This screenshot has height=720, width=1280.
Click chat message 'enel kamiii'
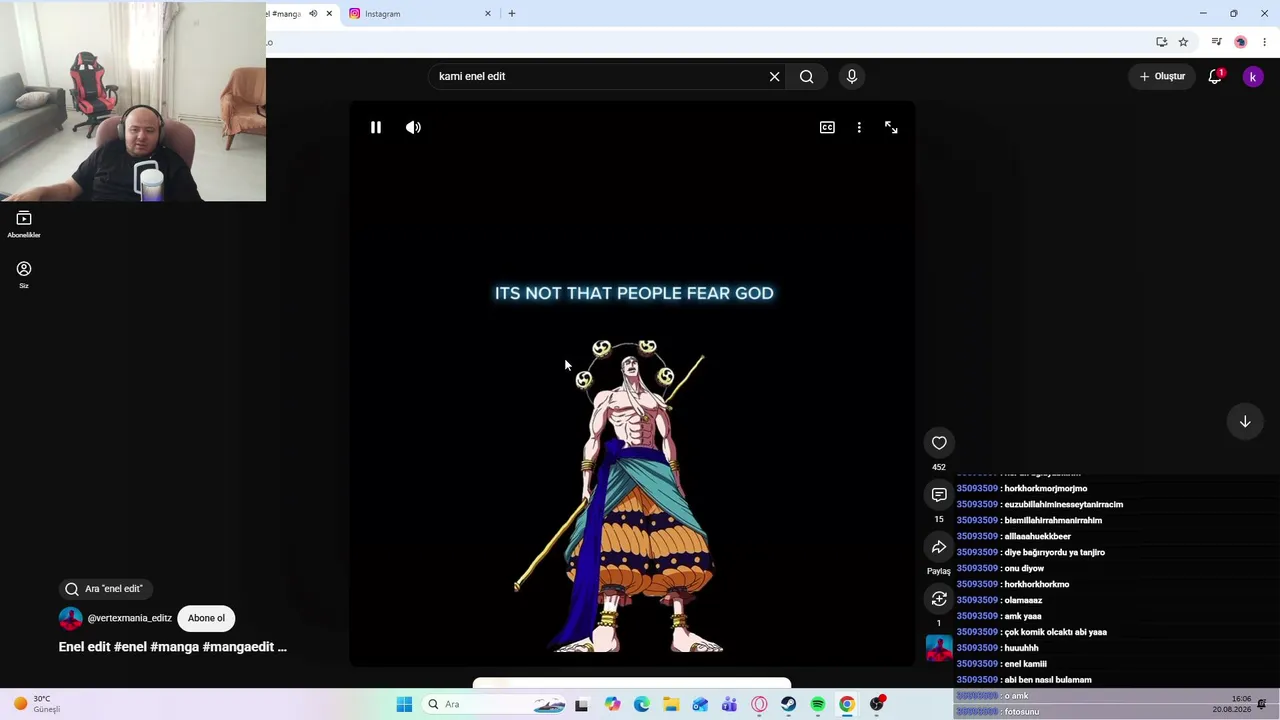(1026, 664)
